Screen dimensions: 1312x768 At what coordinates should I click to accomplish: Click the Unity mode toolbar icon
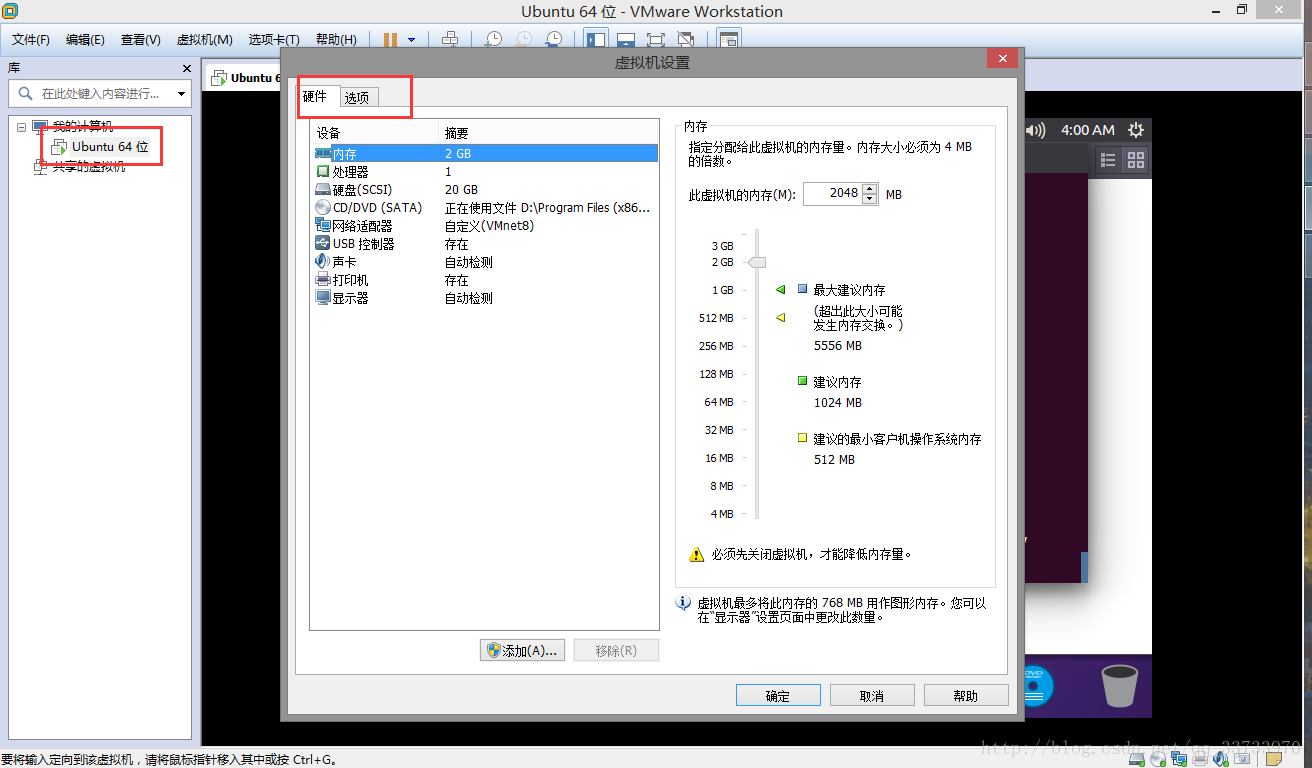pos(686,39)
